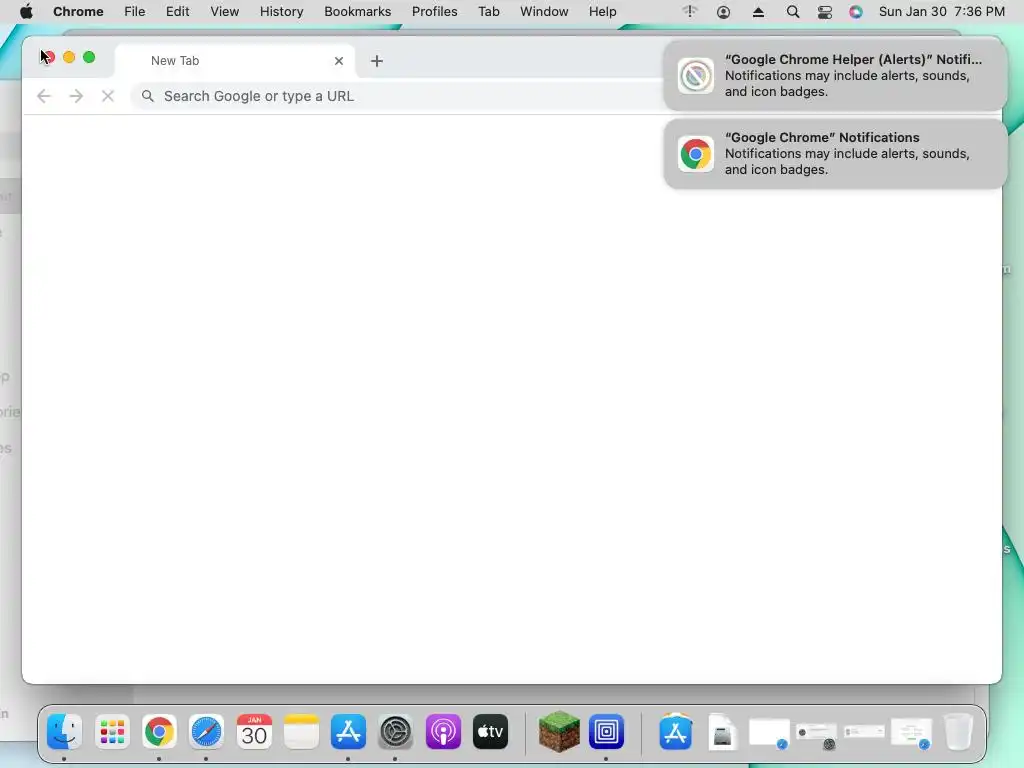Stop page loading with the X icon
This screenshot has width=1024, height=768.
click(108, 97)
